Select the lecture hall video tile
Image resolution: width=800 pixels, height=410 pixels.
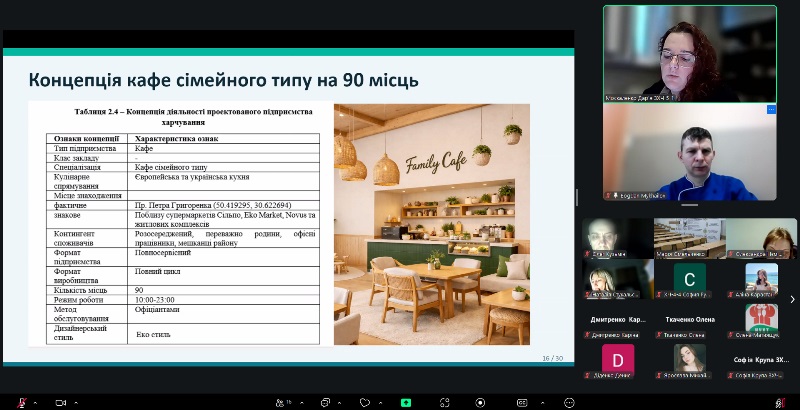689,238
